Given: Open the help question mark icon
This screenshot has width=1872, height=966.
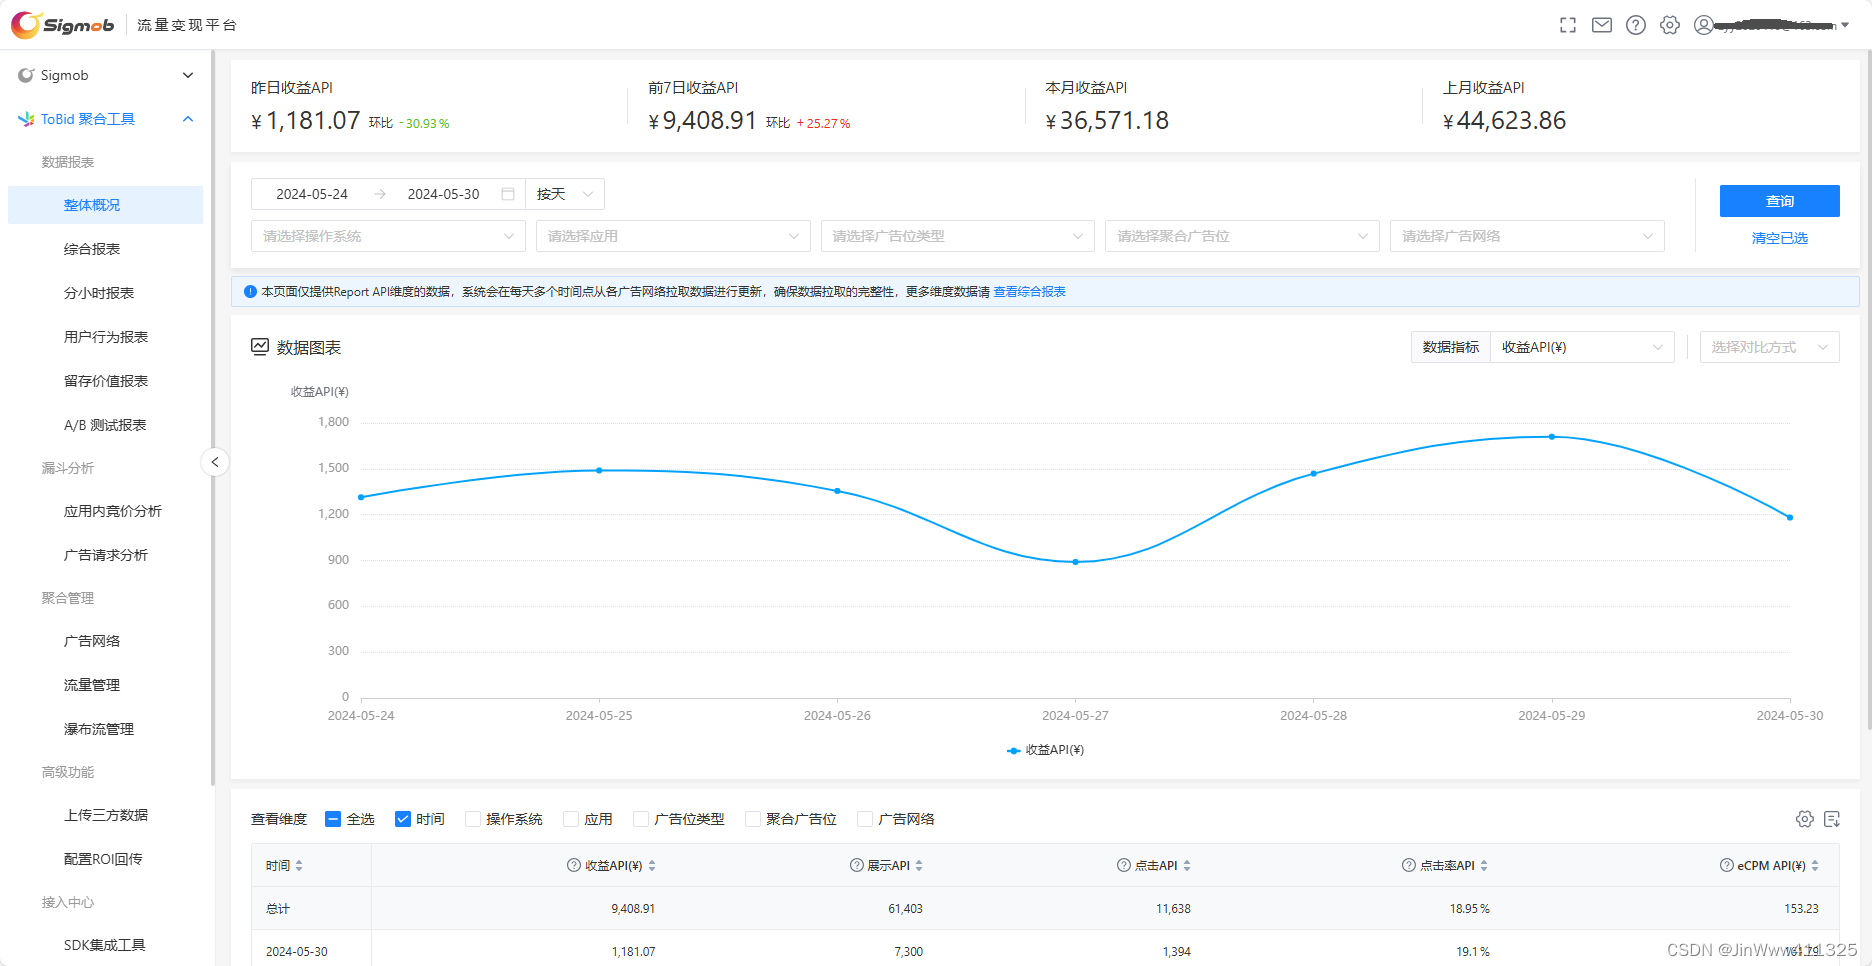Looking at the screenshot, I should (x=1636, y=25).
